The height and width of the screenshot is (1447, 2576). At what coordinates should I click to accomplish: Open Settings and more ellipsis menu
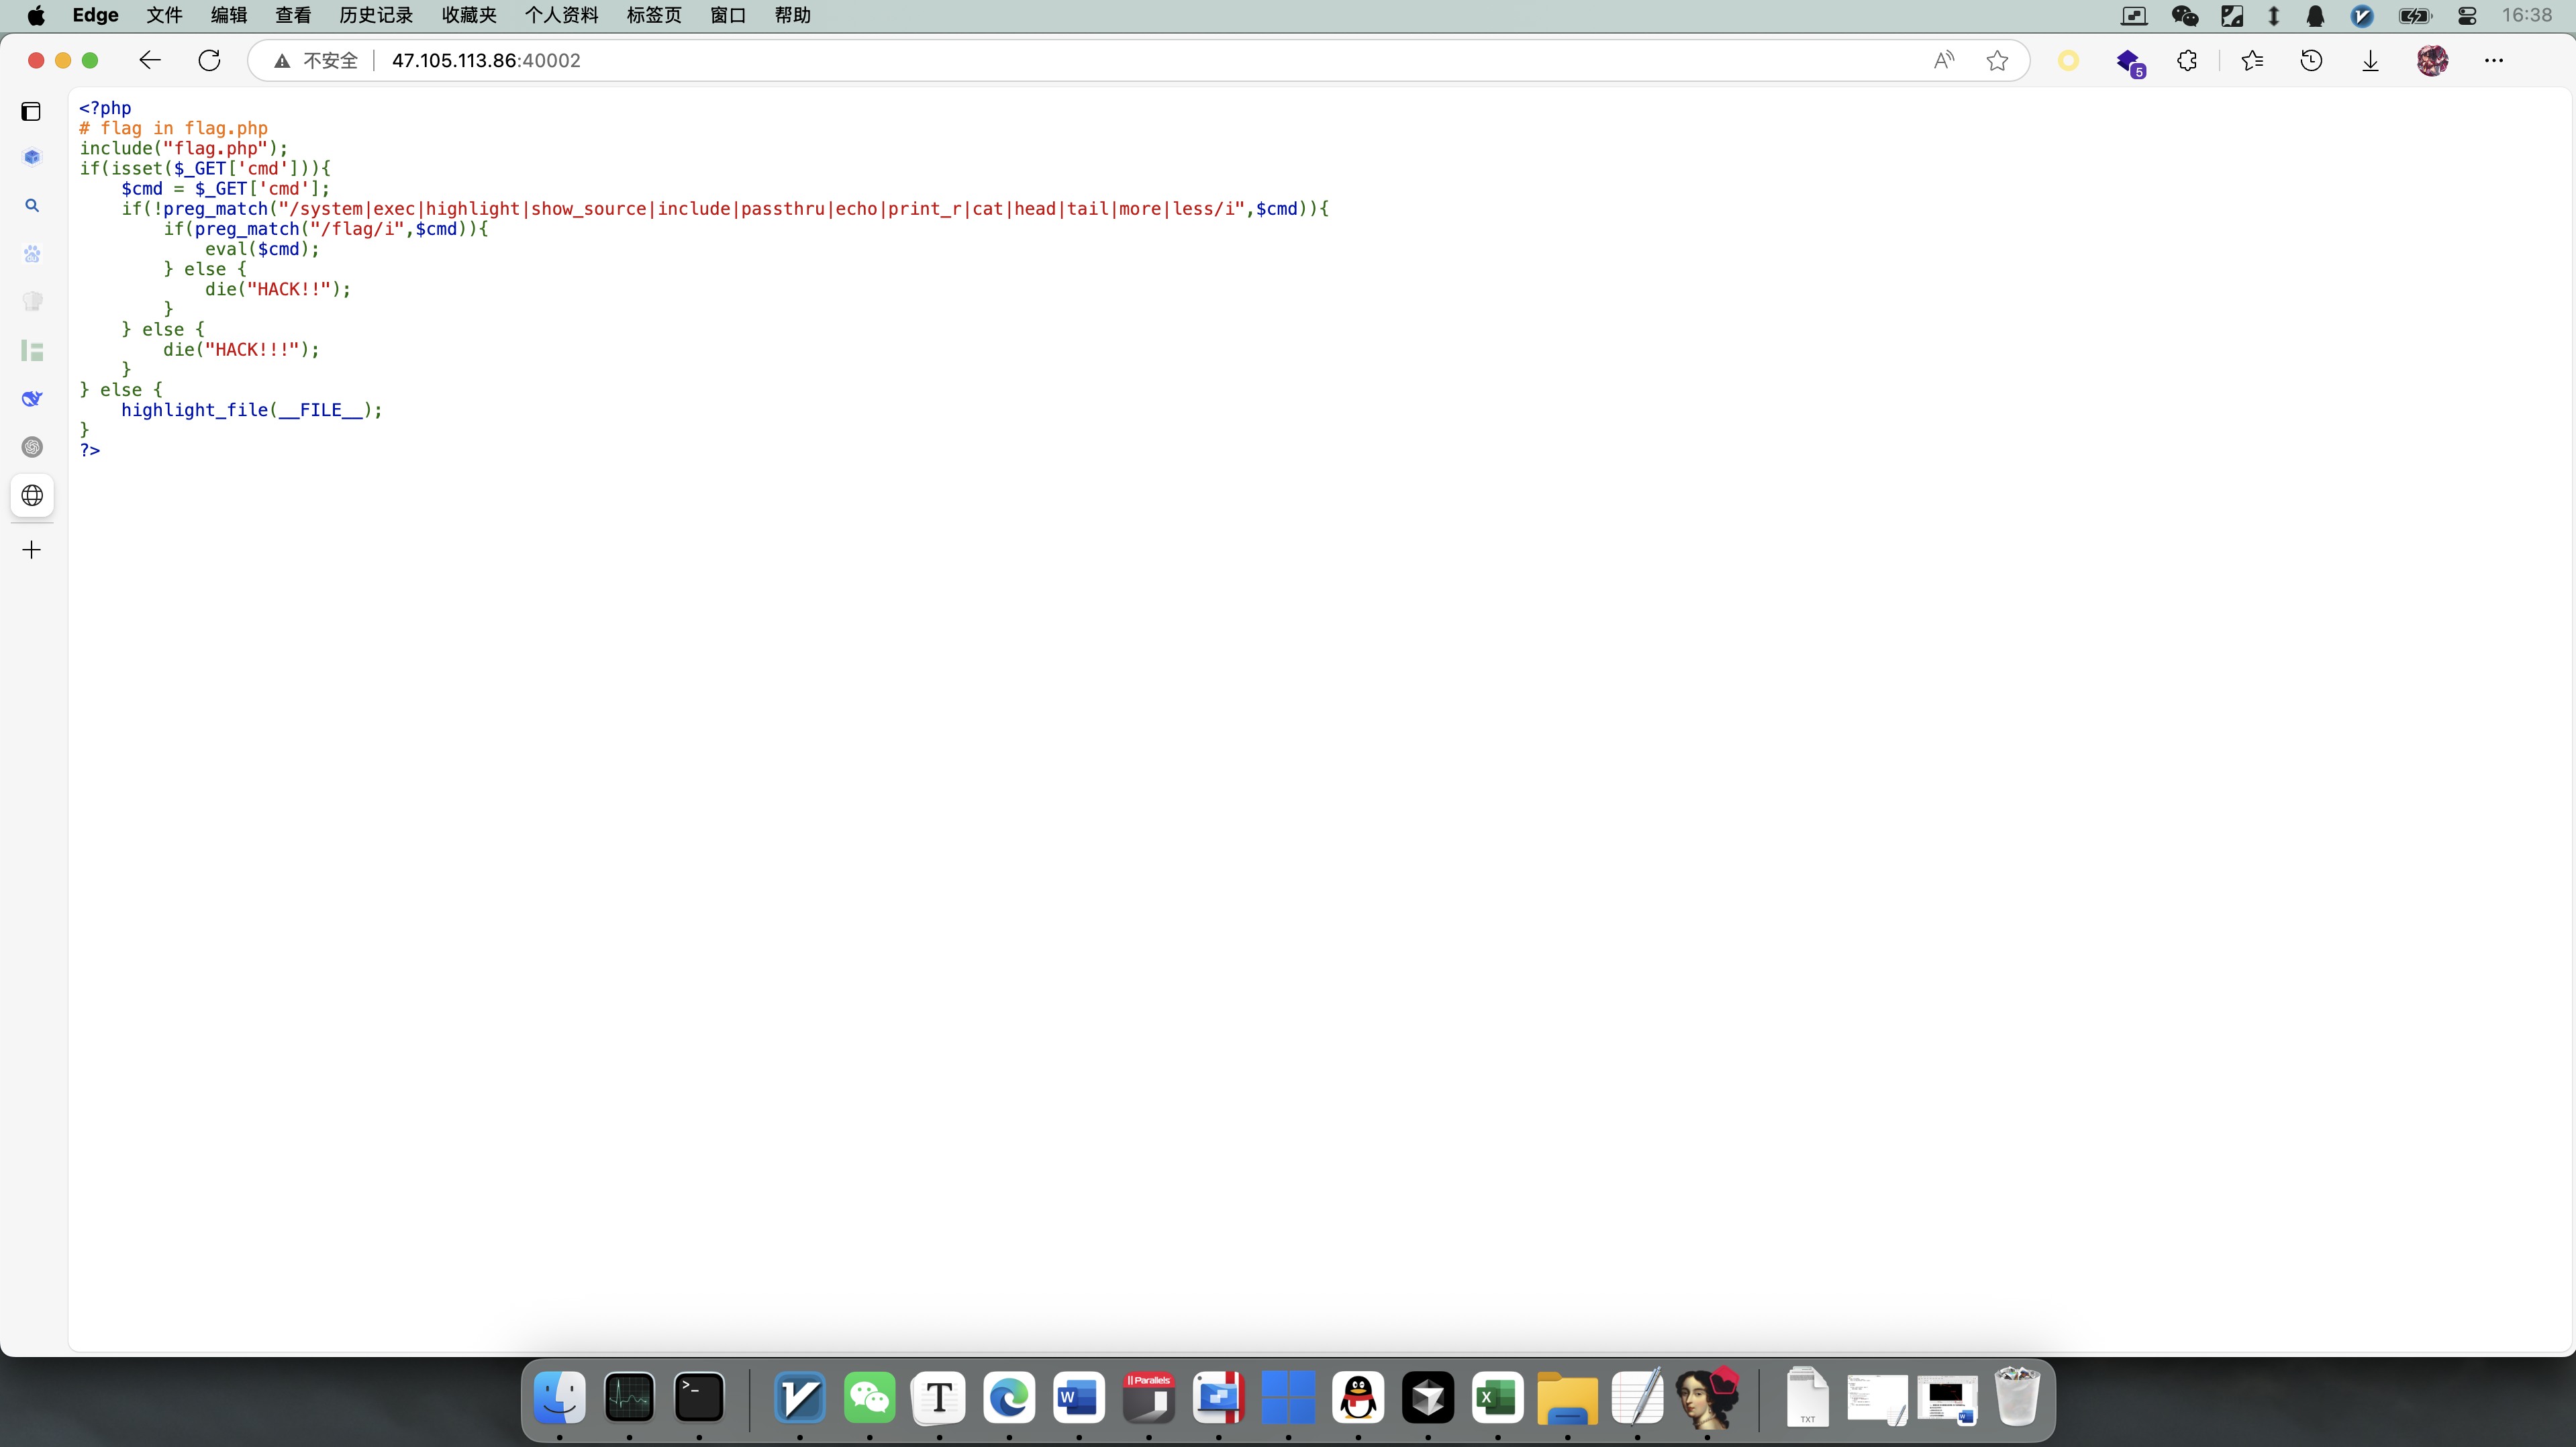2494,61
